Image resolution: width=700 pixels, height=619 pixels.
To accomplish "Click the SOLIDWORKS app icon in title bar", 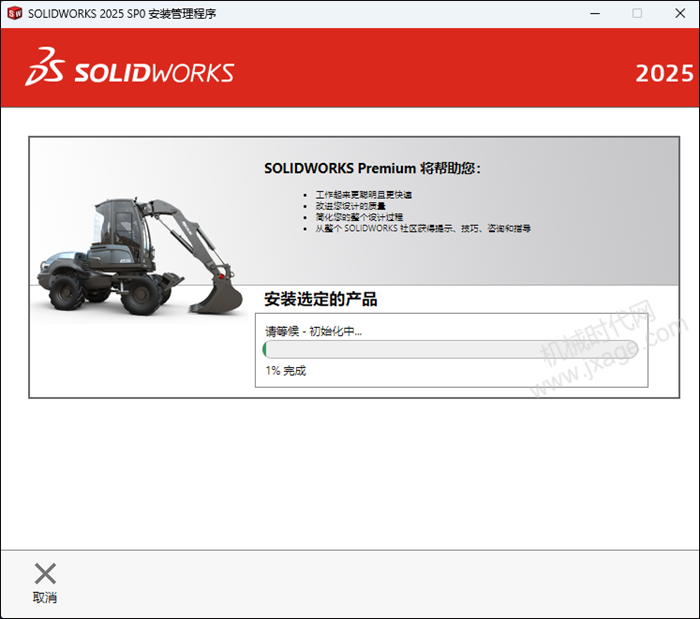I will pos(15,13).
